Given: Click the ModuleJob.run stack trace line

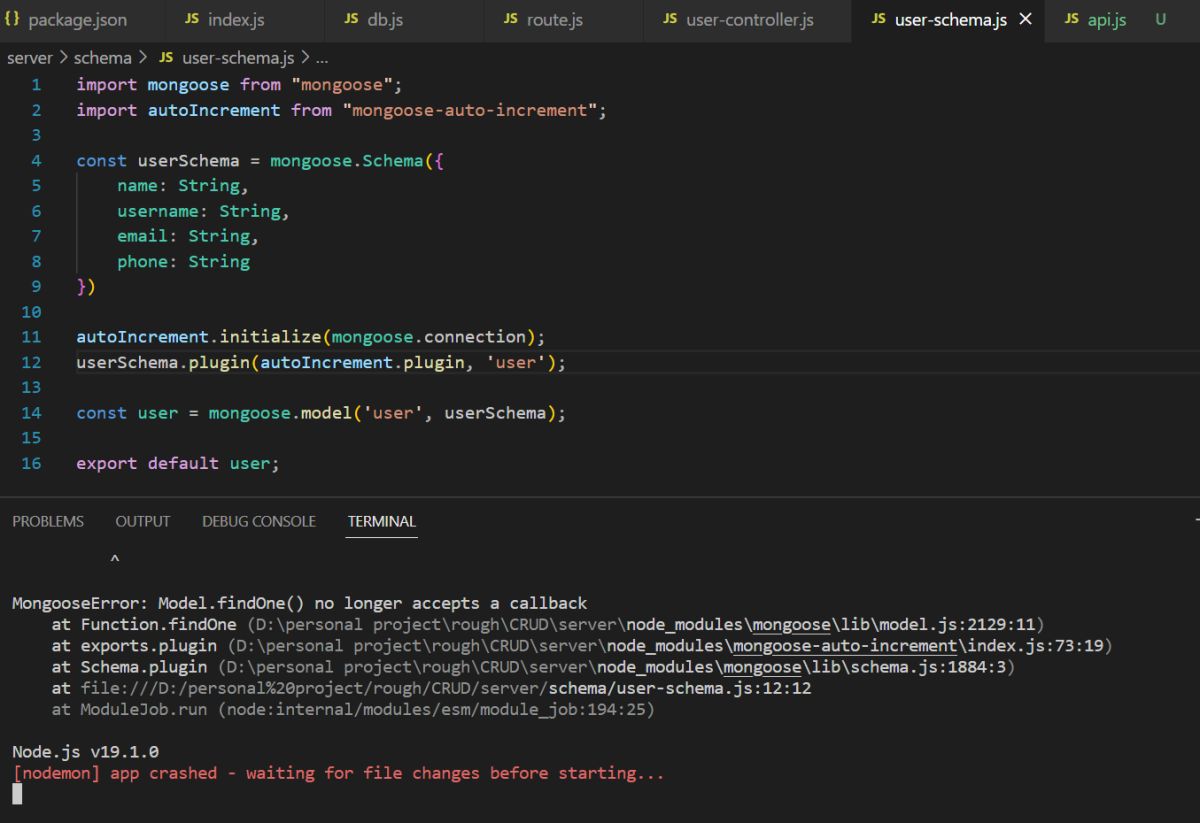Looking at the screenshot, I should click(353, 709).
